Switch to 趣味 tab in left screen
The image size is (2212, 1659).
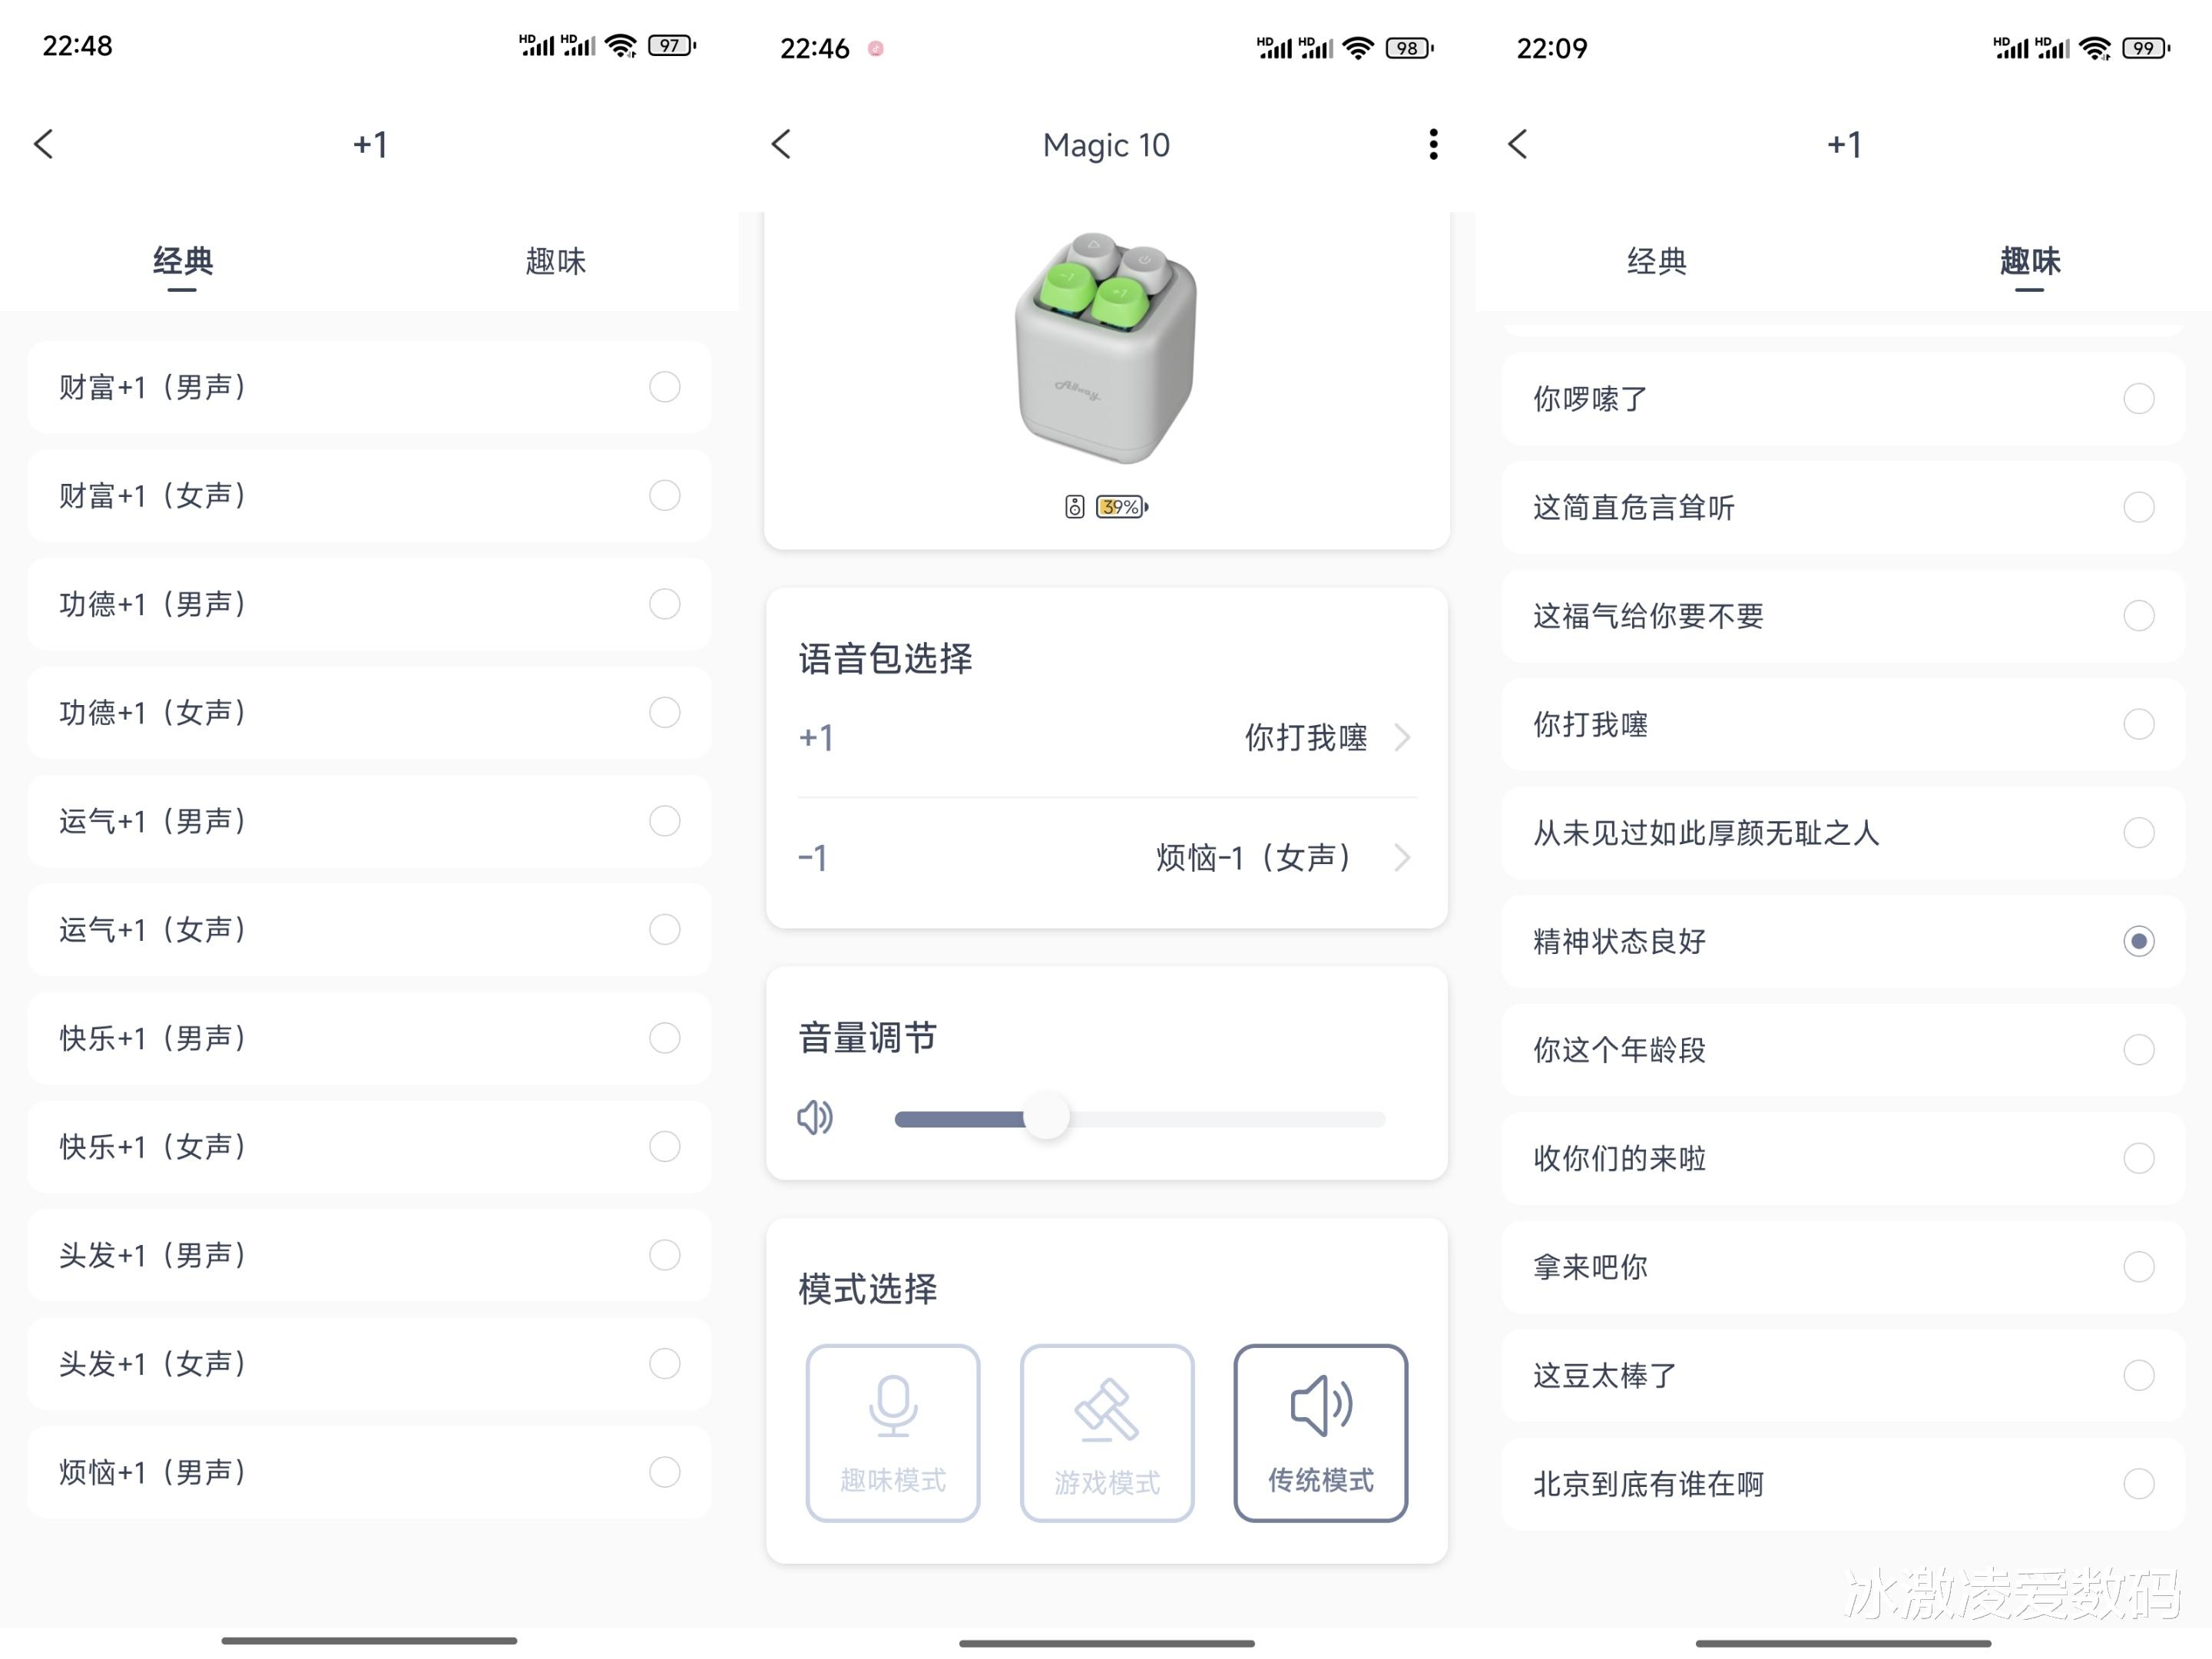coord(555,262)
